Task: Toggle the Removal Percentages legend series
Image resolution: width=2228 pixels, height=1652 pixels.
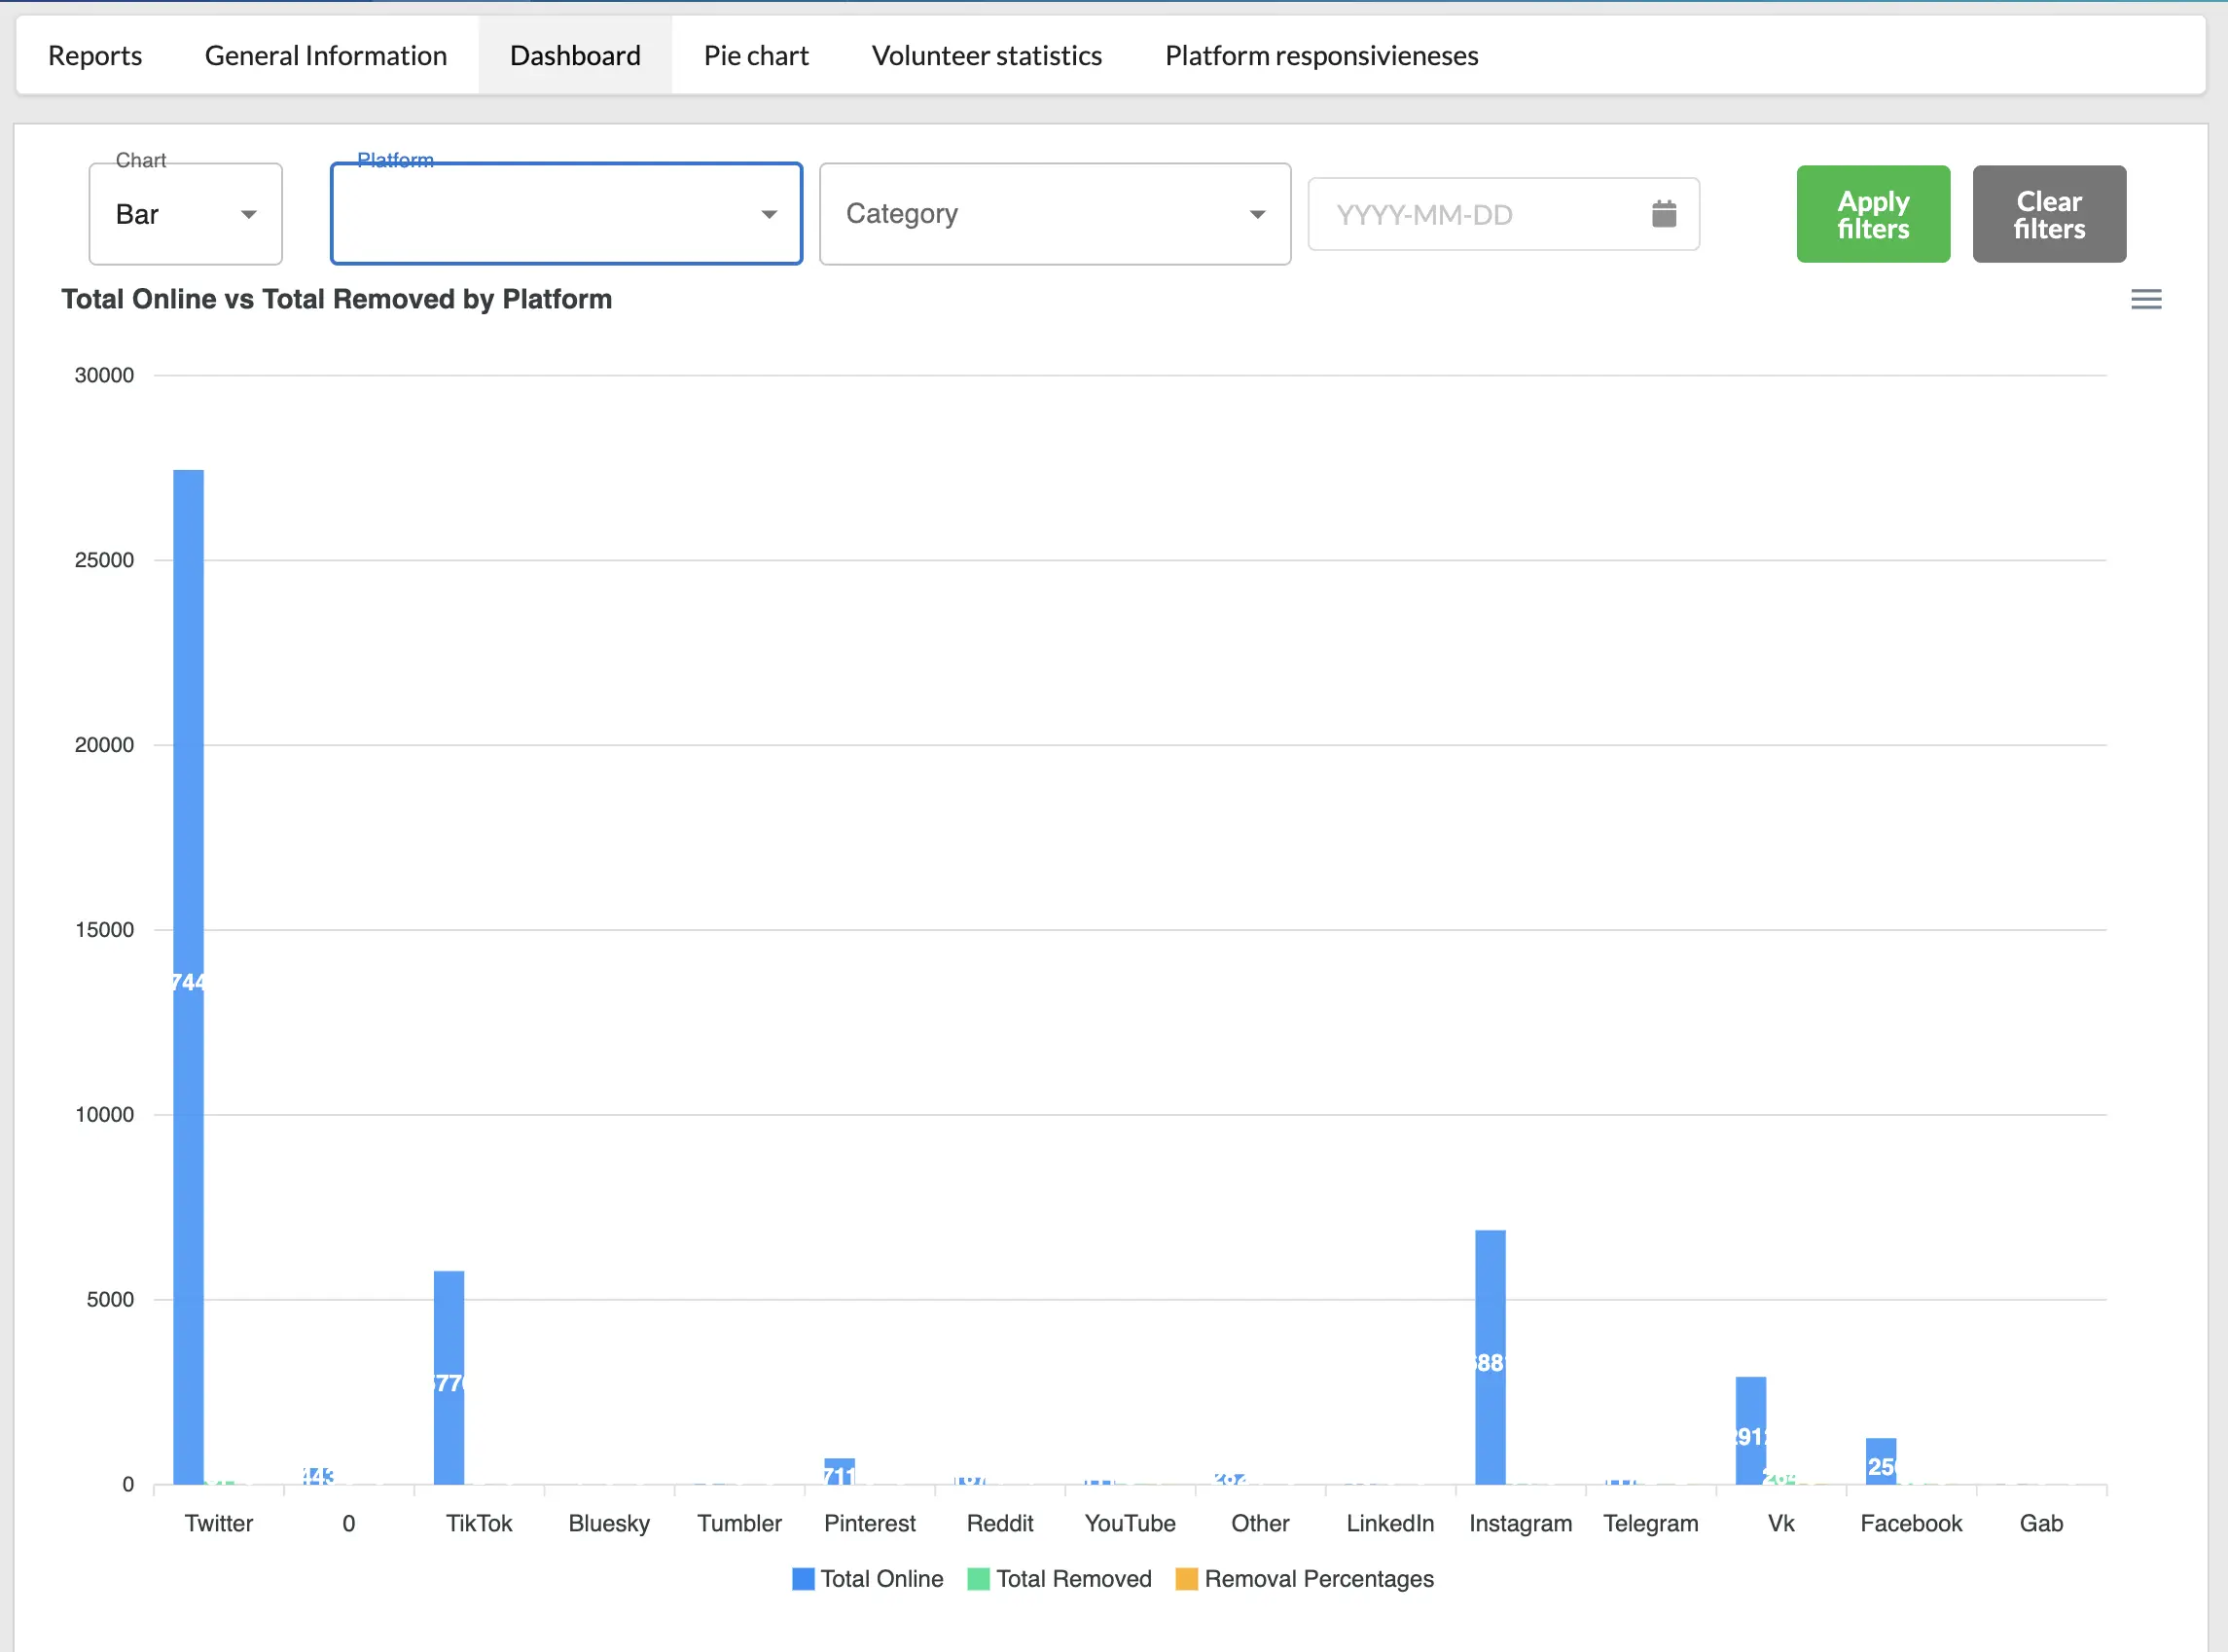Action: (x=1305, y=1578)
